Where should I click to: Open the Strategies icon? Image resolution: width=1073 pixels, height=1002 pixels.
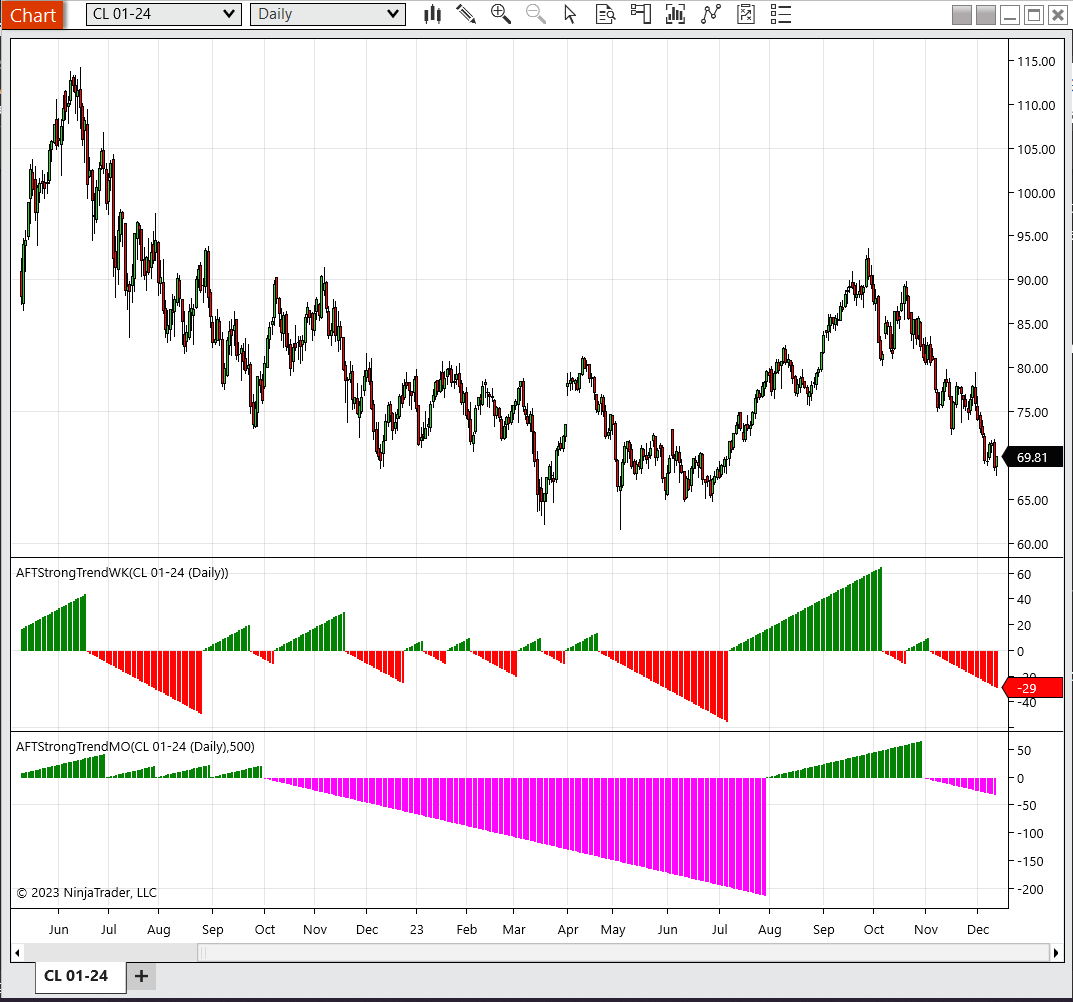pyautogui.click(x=746, y=14)
